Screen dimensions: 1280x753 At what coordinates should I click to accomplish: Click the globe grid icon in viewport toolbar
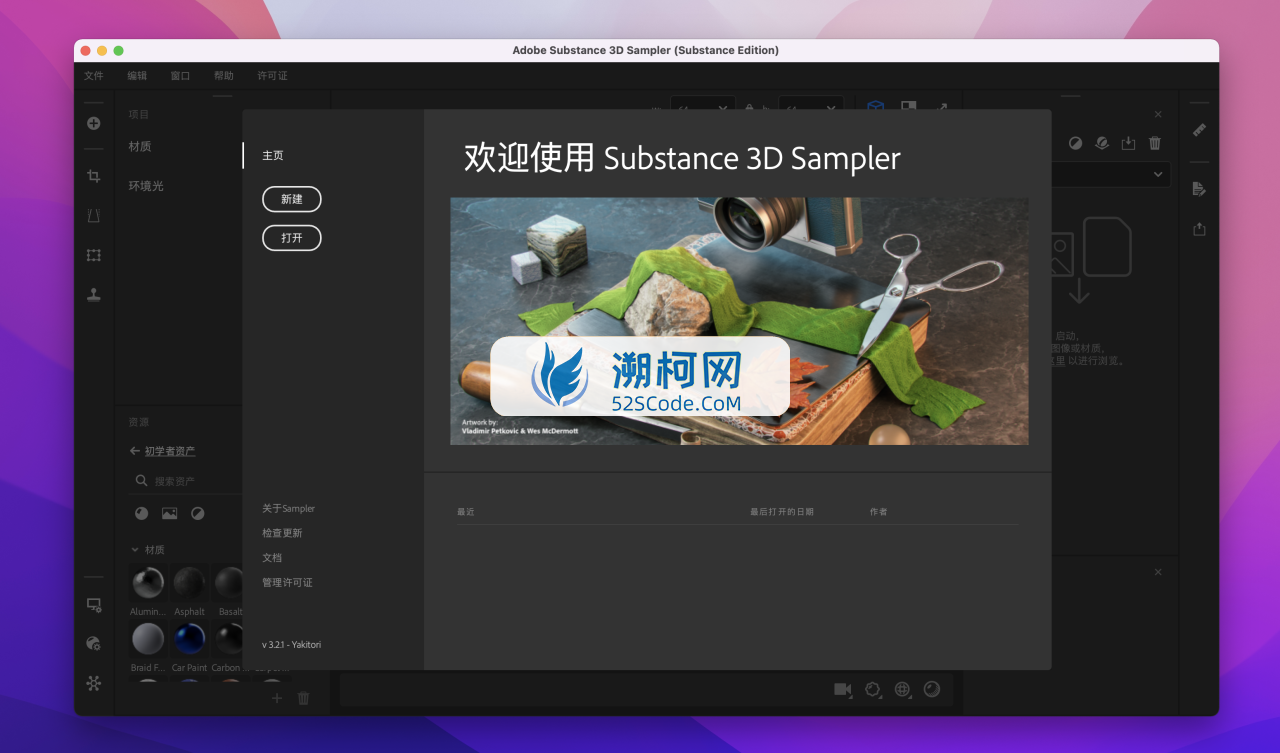click(902, 689)
